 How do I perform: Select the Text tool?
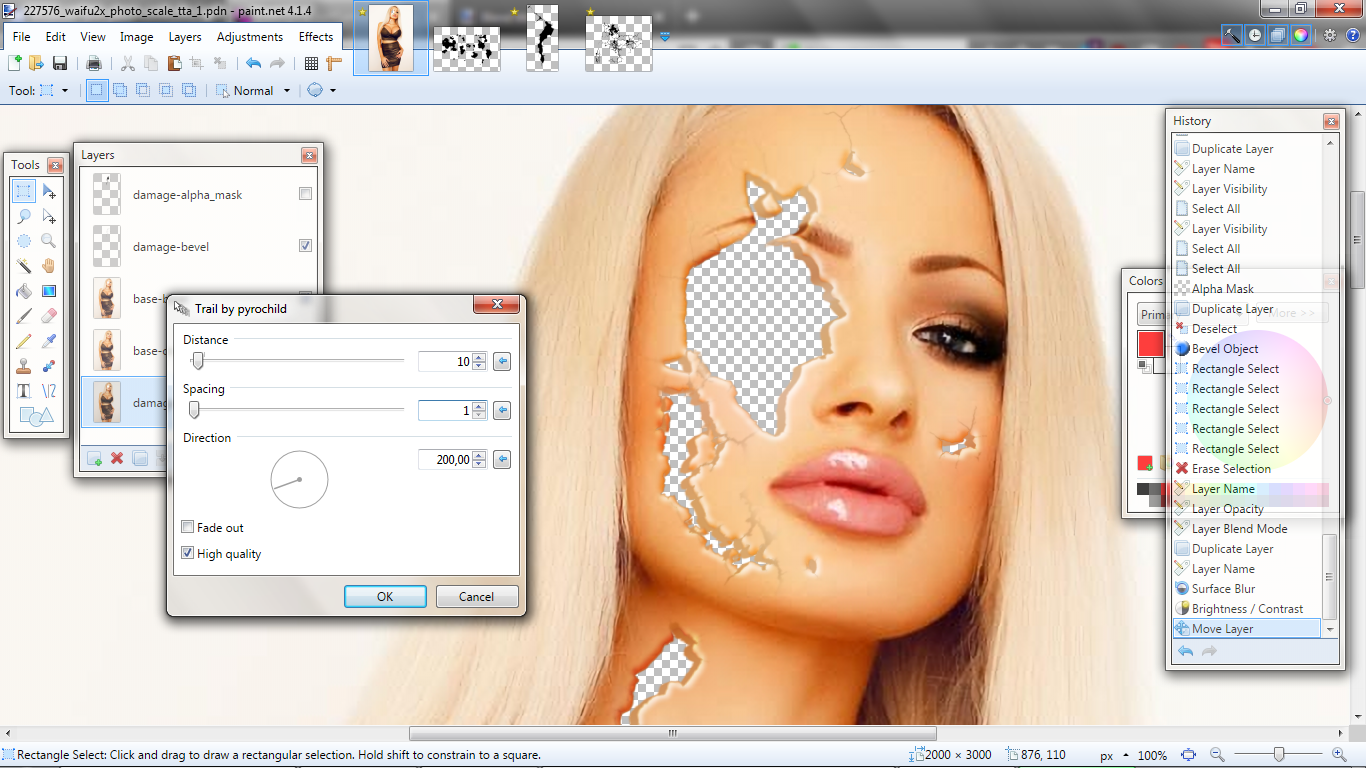point(24,391)
